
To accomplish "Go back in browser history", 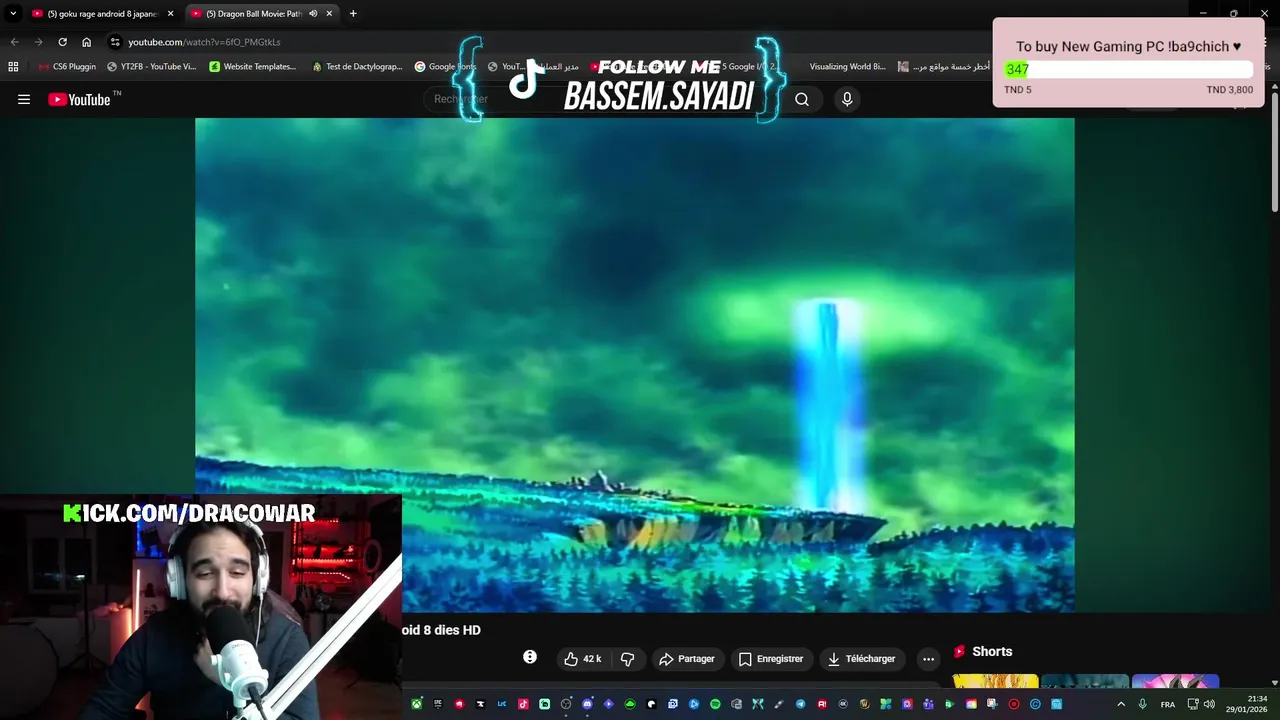I will coord(14,42).
